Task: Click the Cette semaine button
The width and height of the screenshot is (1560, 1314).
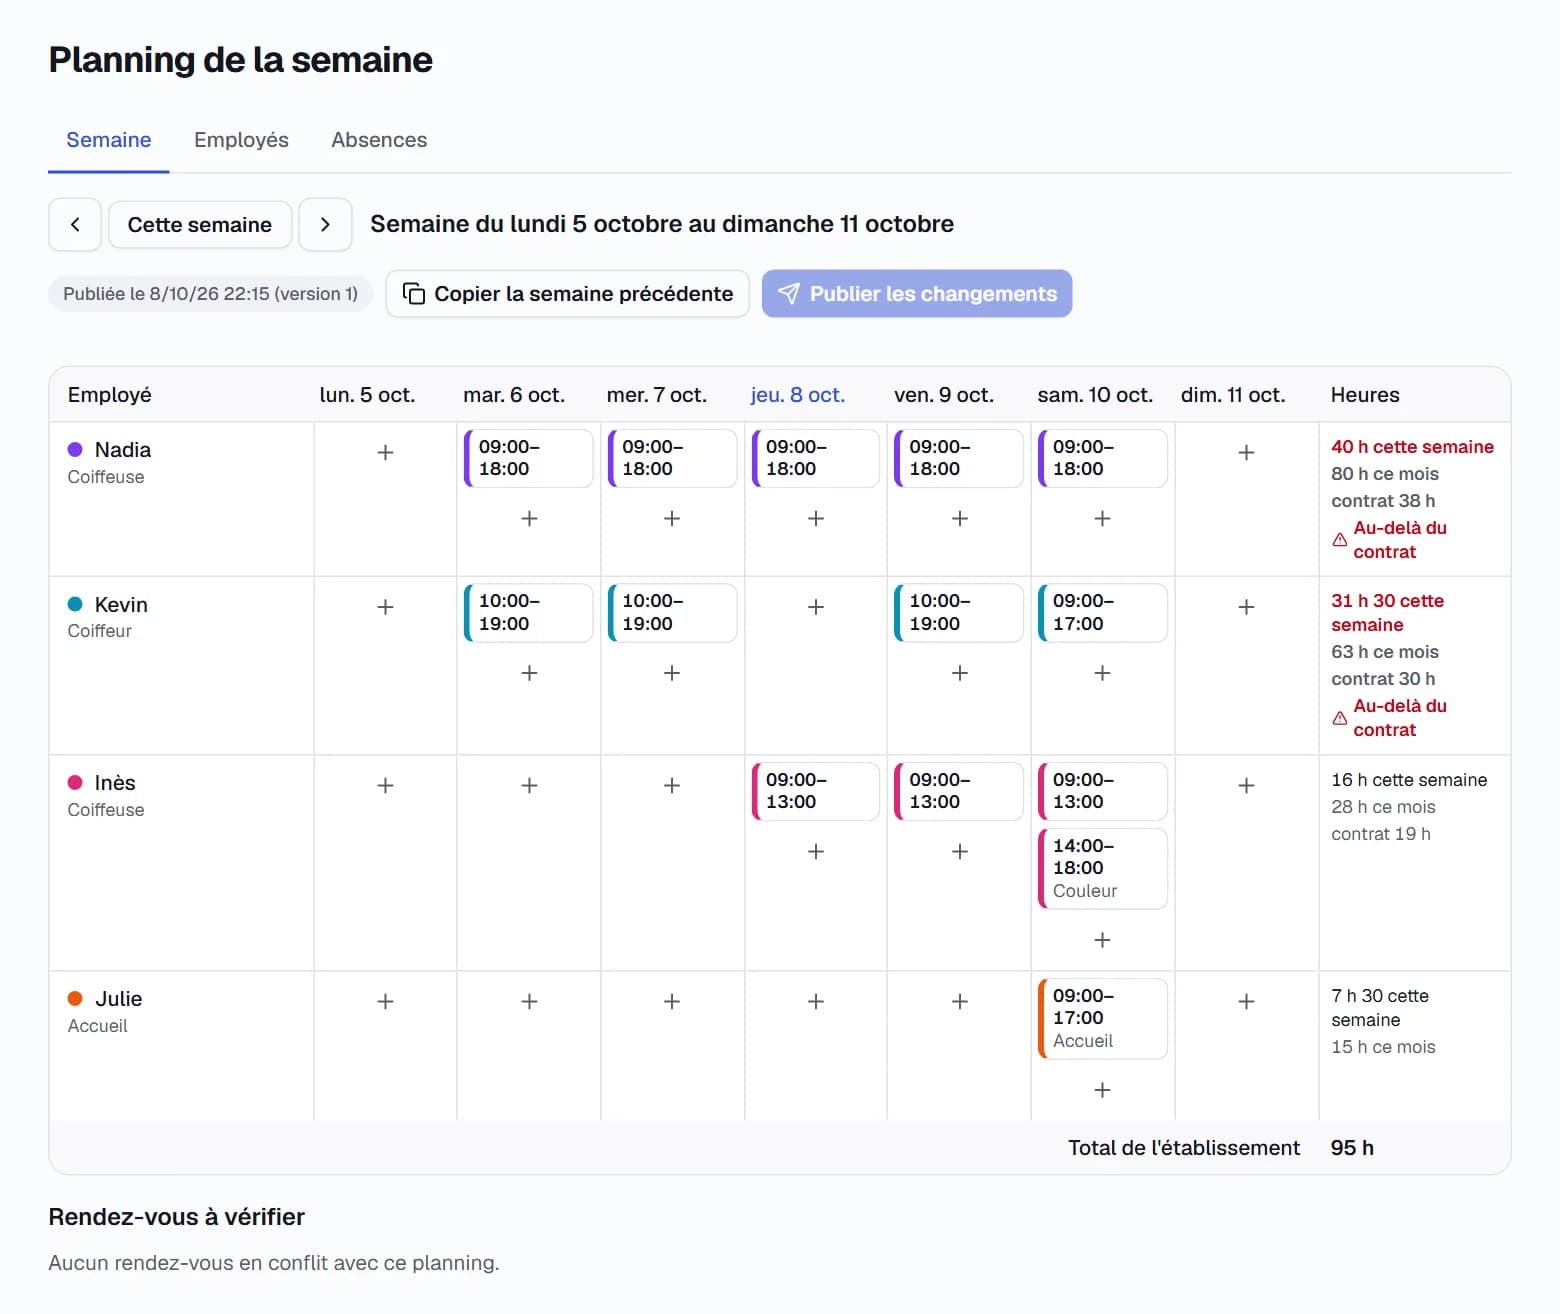Action: 200,224
